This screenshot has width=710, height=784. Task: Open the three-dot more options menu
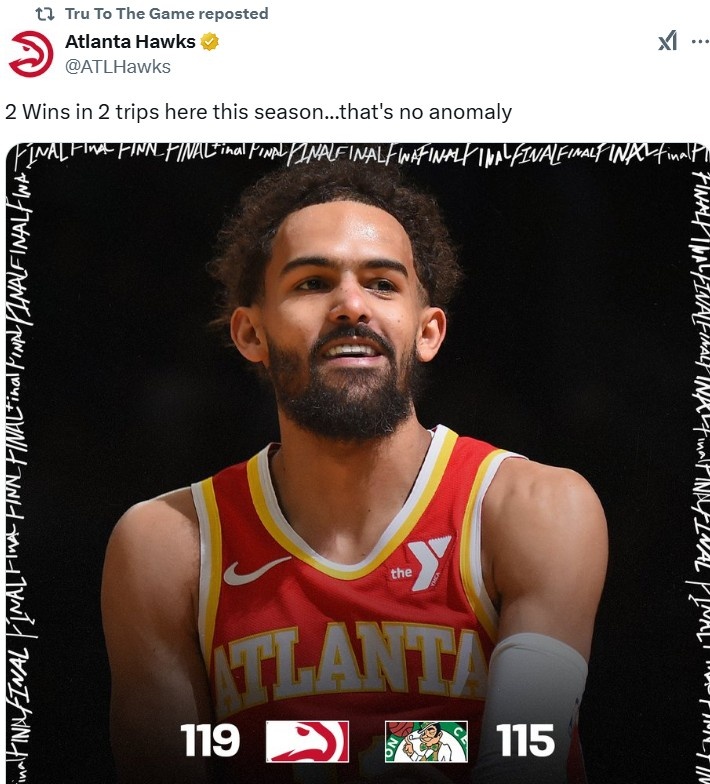coord(700,42)
